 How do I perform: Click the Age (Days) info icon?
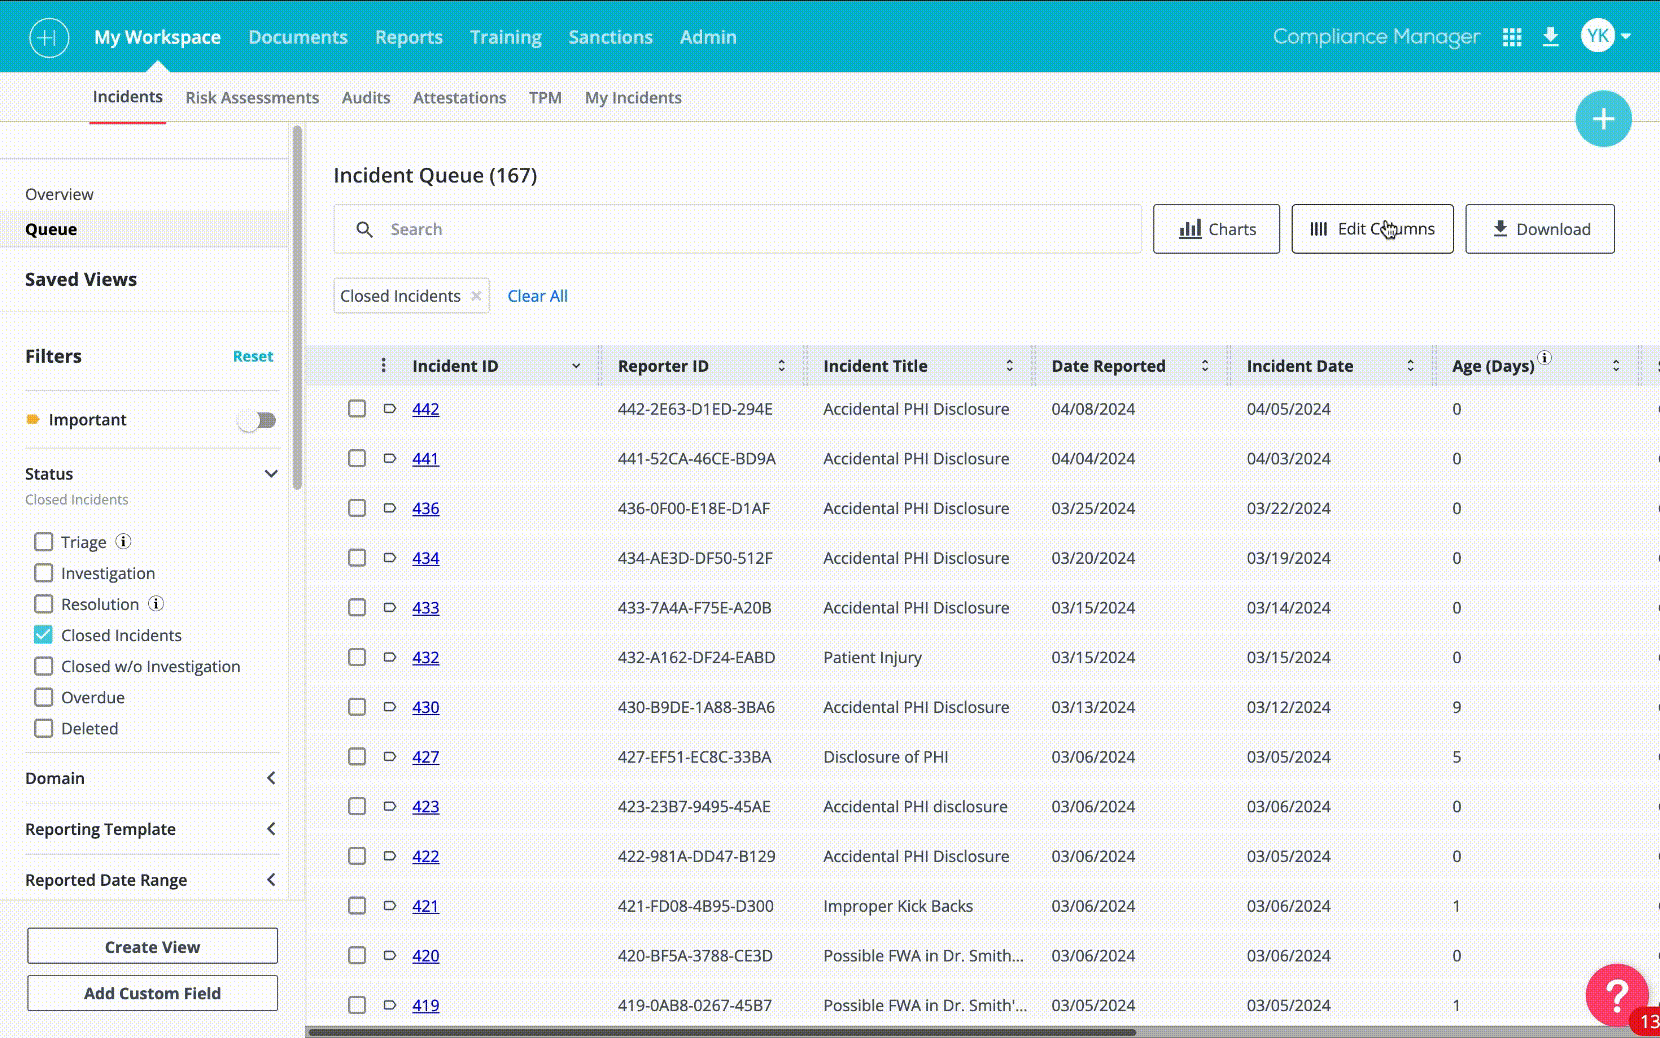point(1544,358)
